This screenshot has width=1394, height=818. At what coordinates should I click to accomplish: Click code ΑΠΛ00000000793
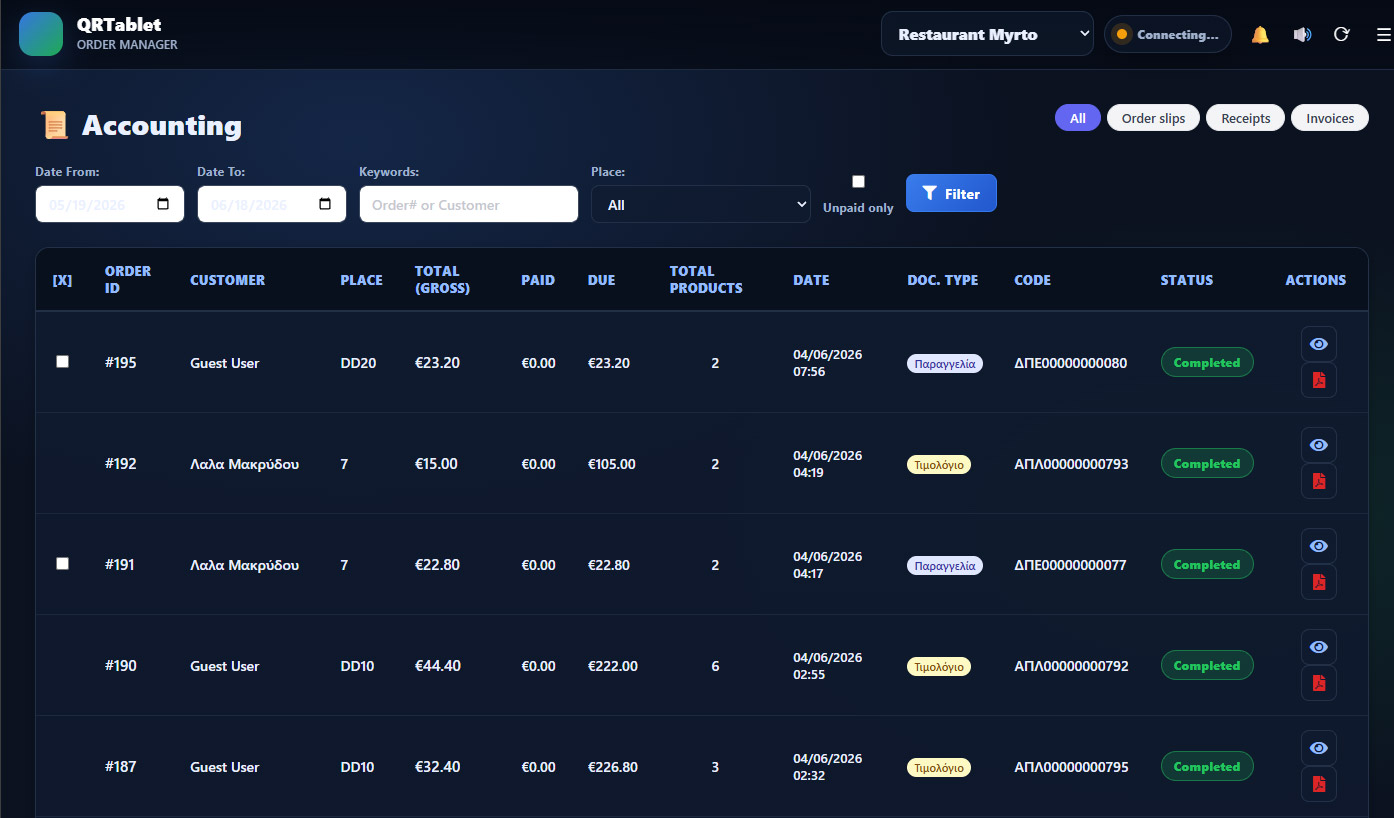pos(1072,464)
